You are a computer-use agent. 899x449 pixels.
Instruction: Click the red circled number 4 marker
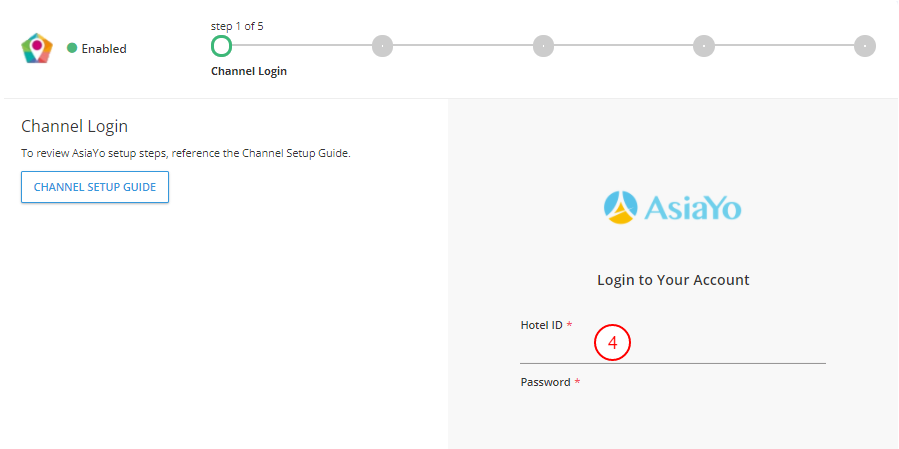(612, 342)
